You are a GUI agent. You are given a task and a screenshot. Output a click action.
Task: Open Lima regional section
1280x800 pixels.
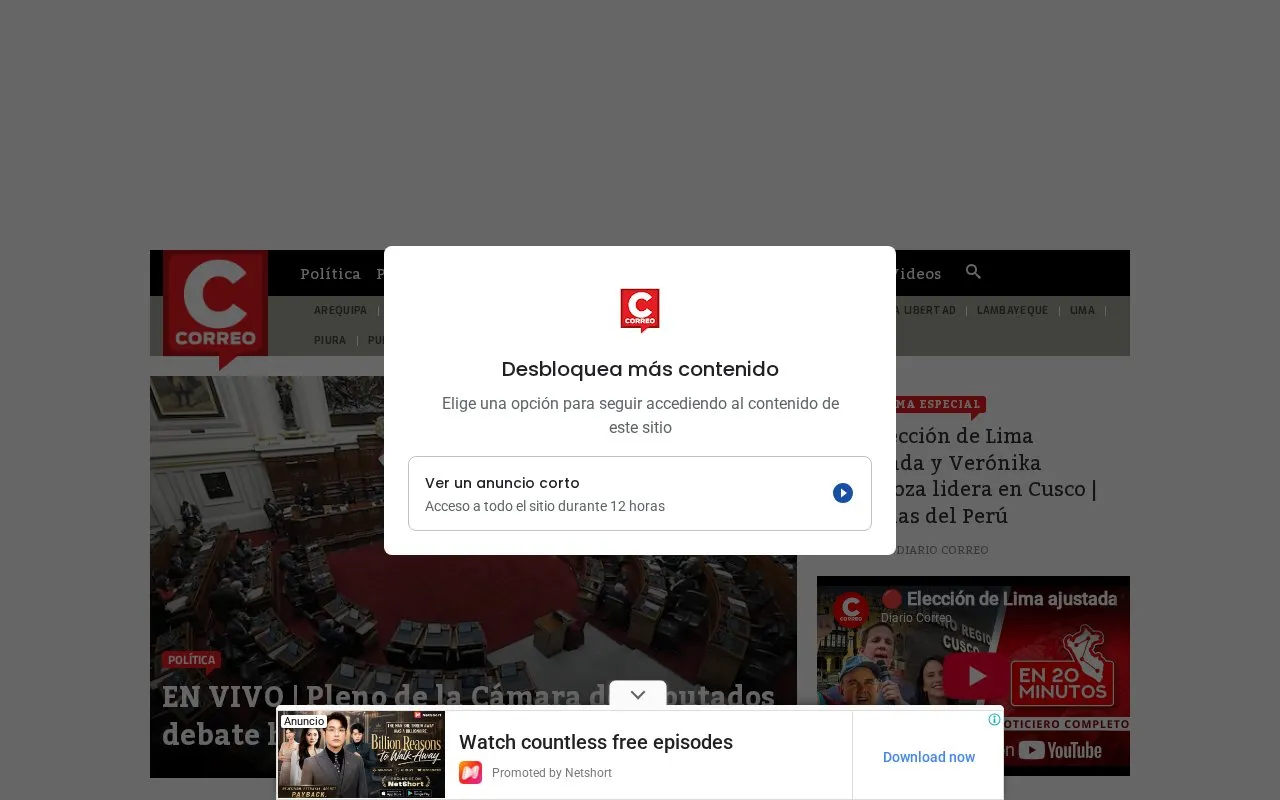click(x=1082, y=311)
